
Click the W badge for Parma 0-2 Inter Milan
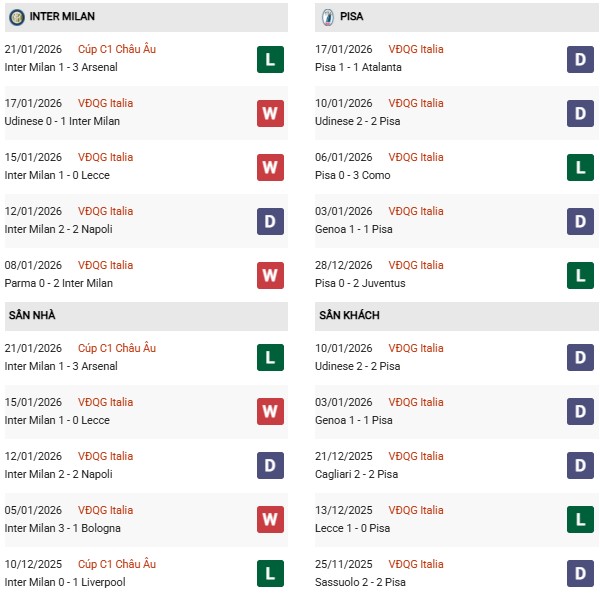[270, 275]
